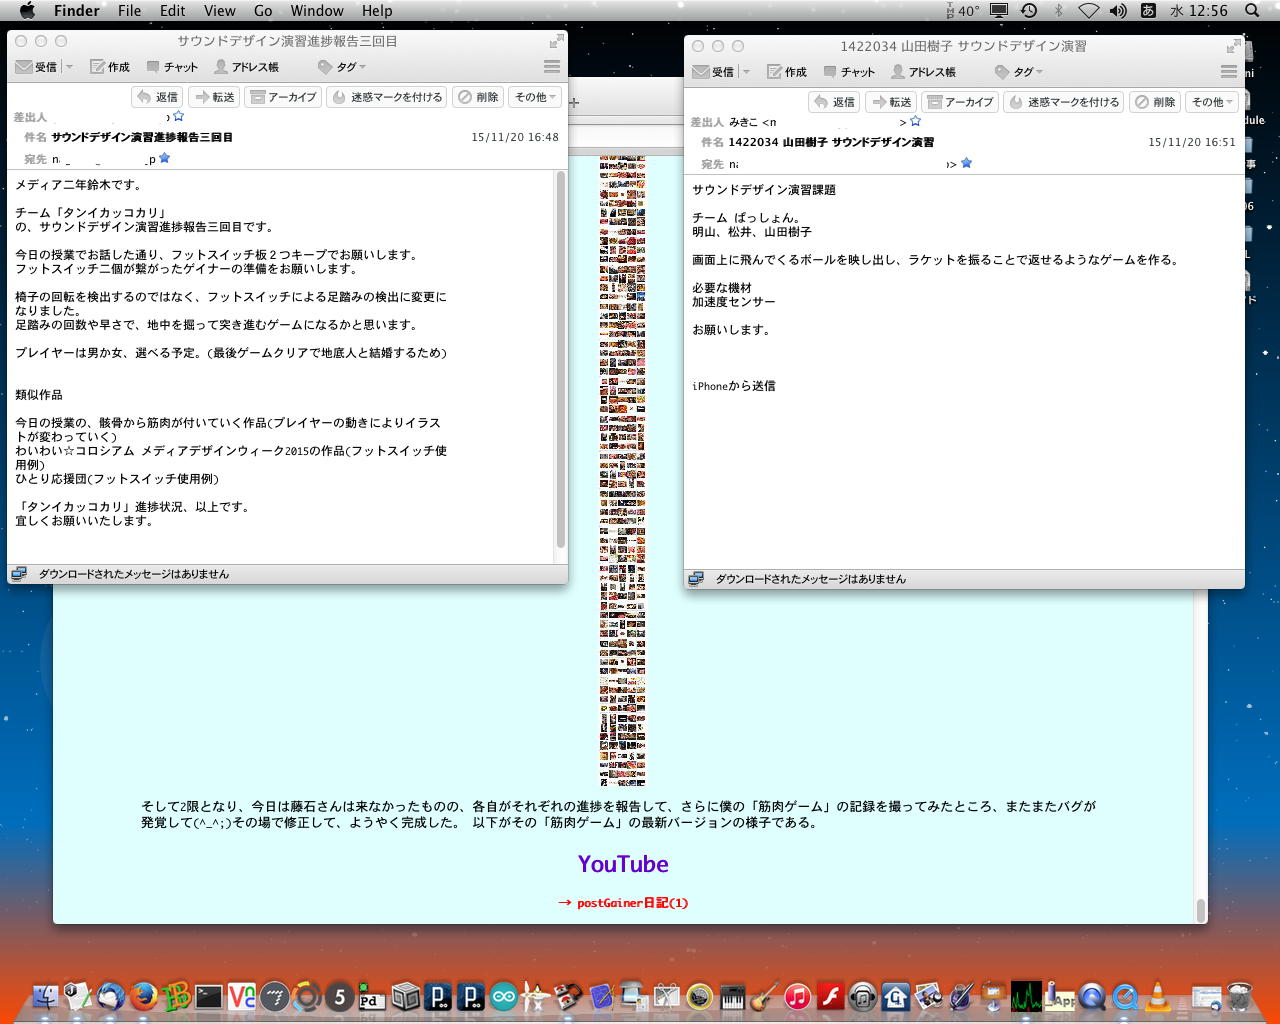Click 作成 in the left mail window

tap(110, 67)
